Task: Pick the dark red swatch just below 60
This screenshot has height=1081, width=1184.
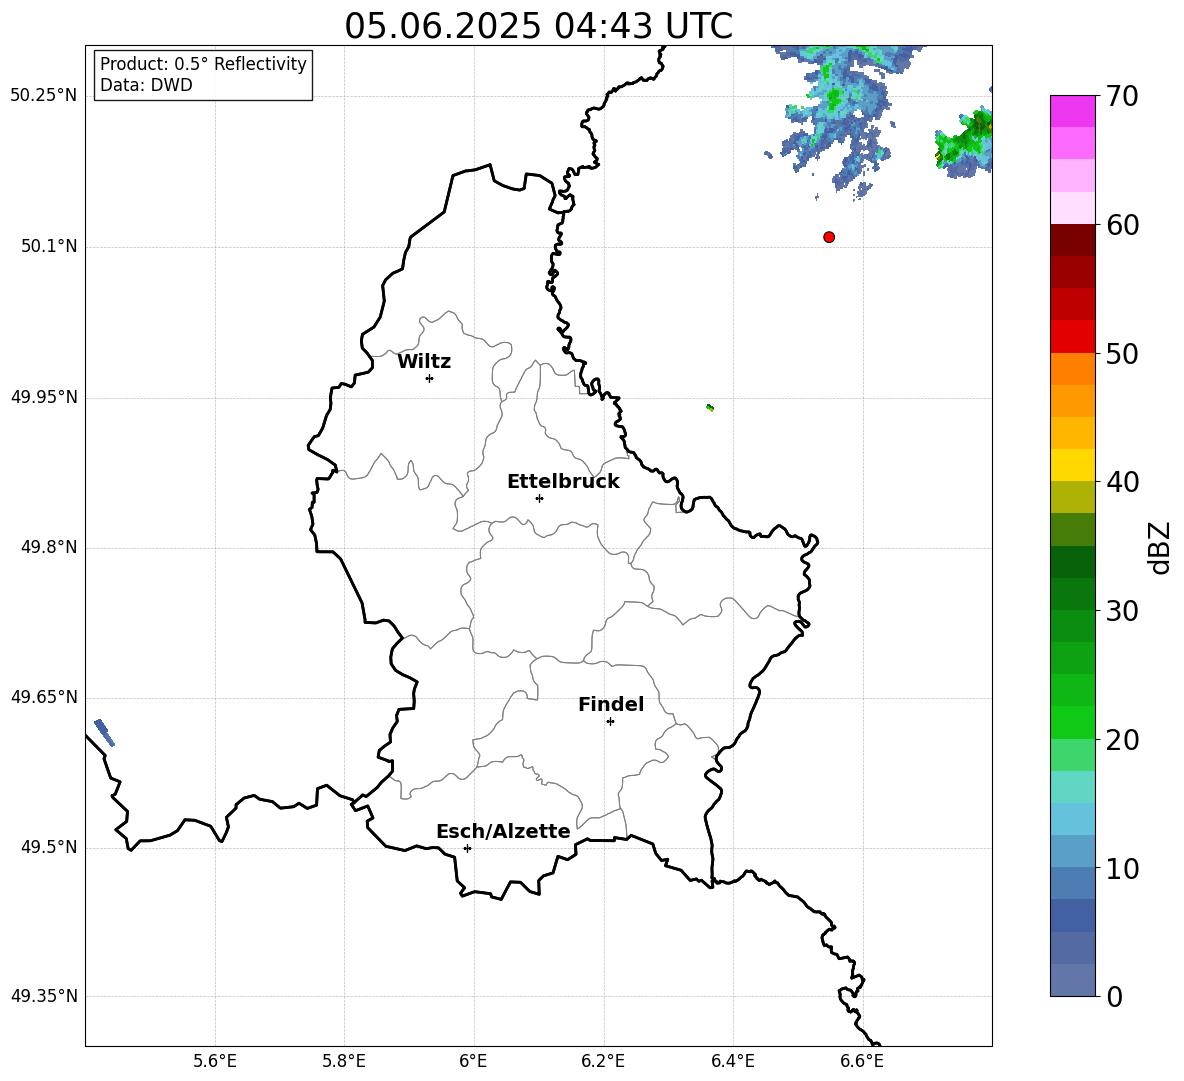Action: pos(1072,240)
